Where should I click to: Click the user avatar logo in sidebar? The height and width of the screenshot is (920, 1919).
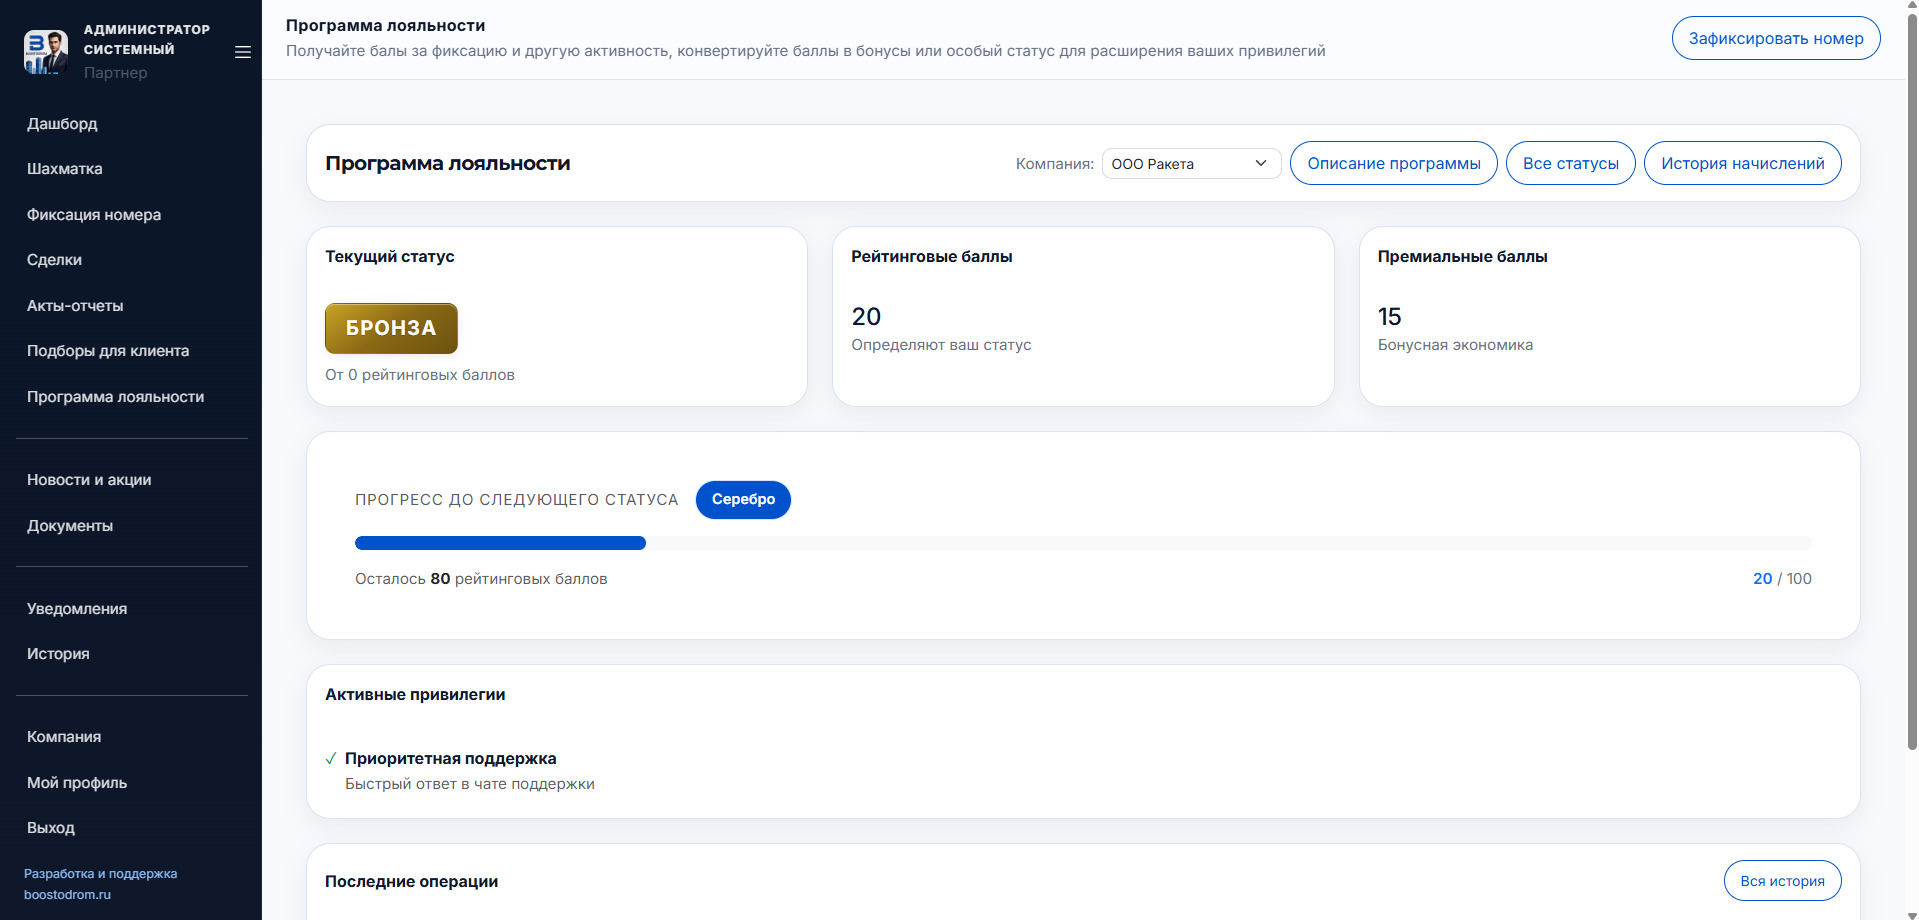point(46,52)
